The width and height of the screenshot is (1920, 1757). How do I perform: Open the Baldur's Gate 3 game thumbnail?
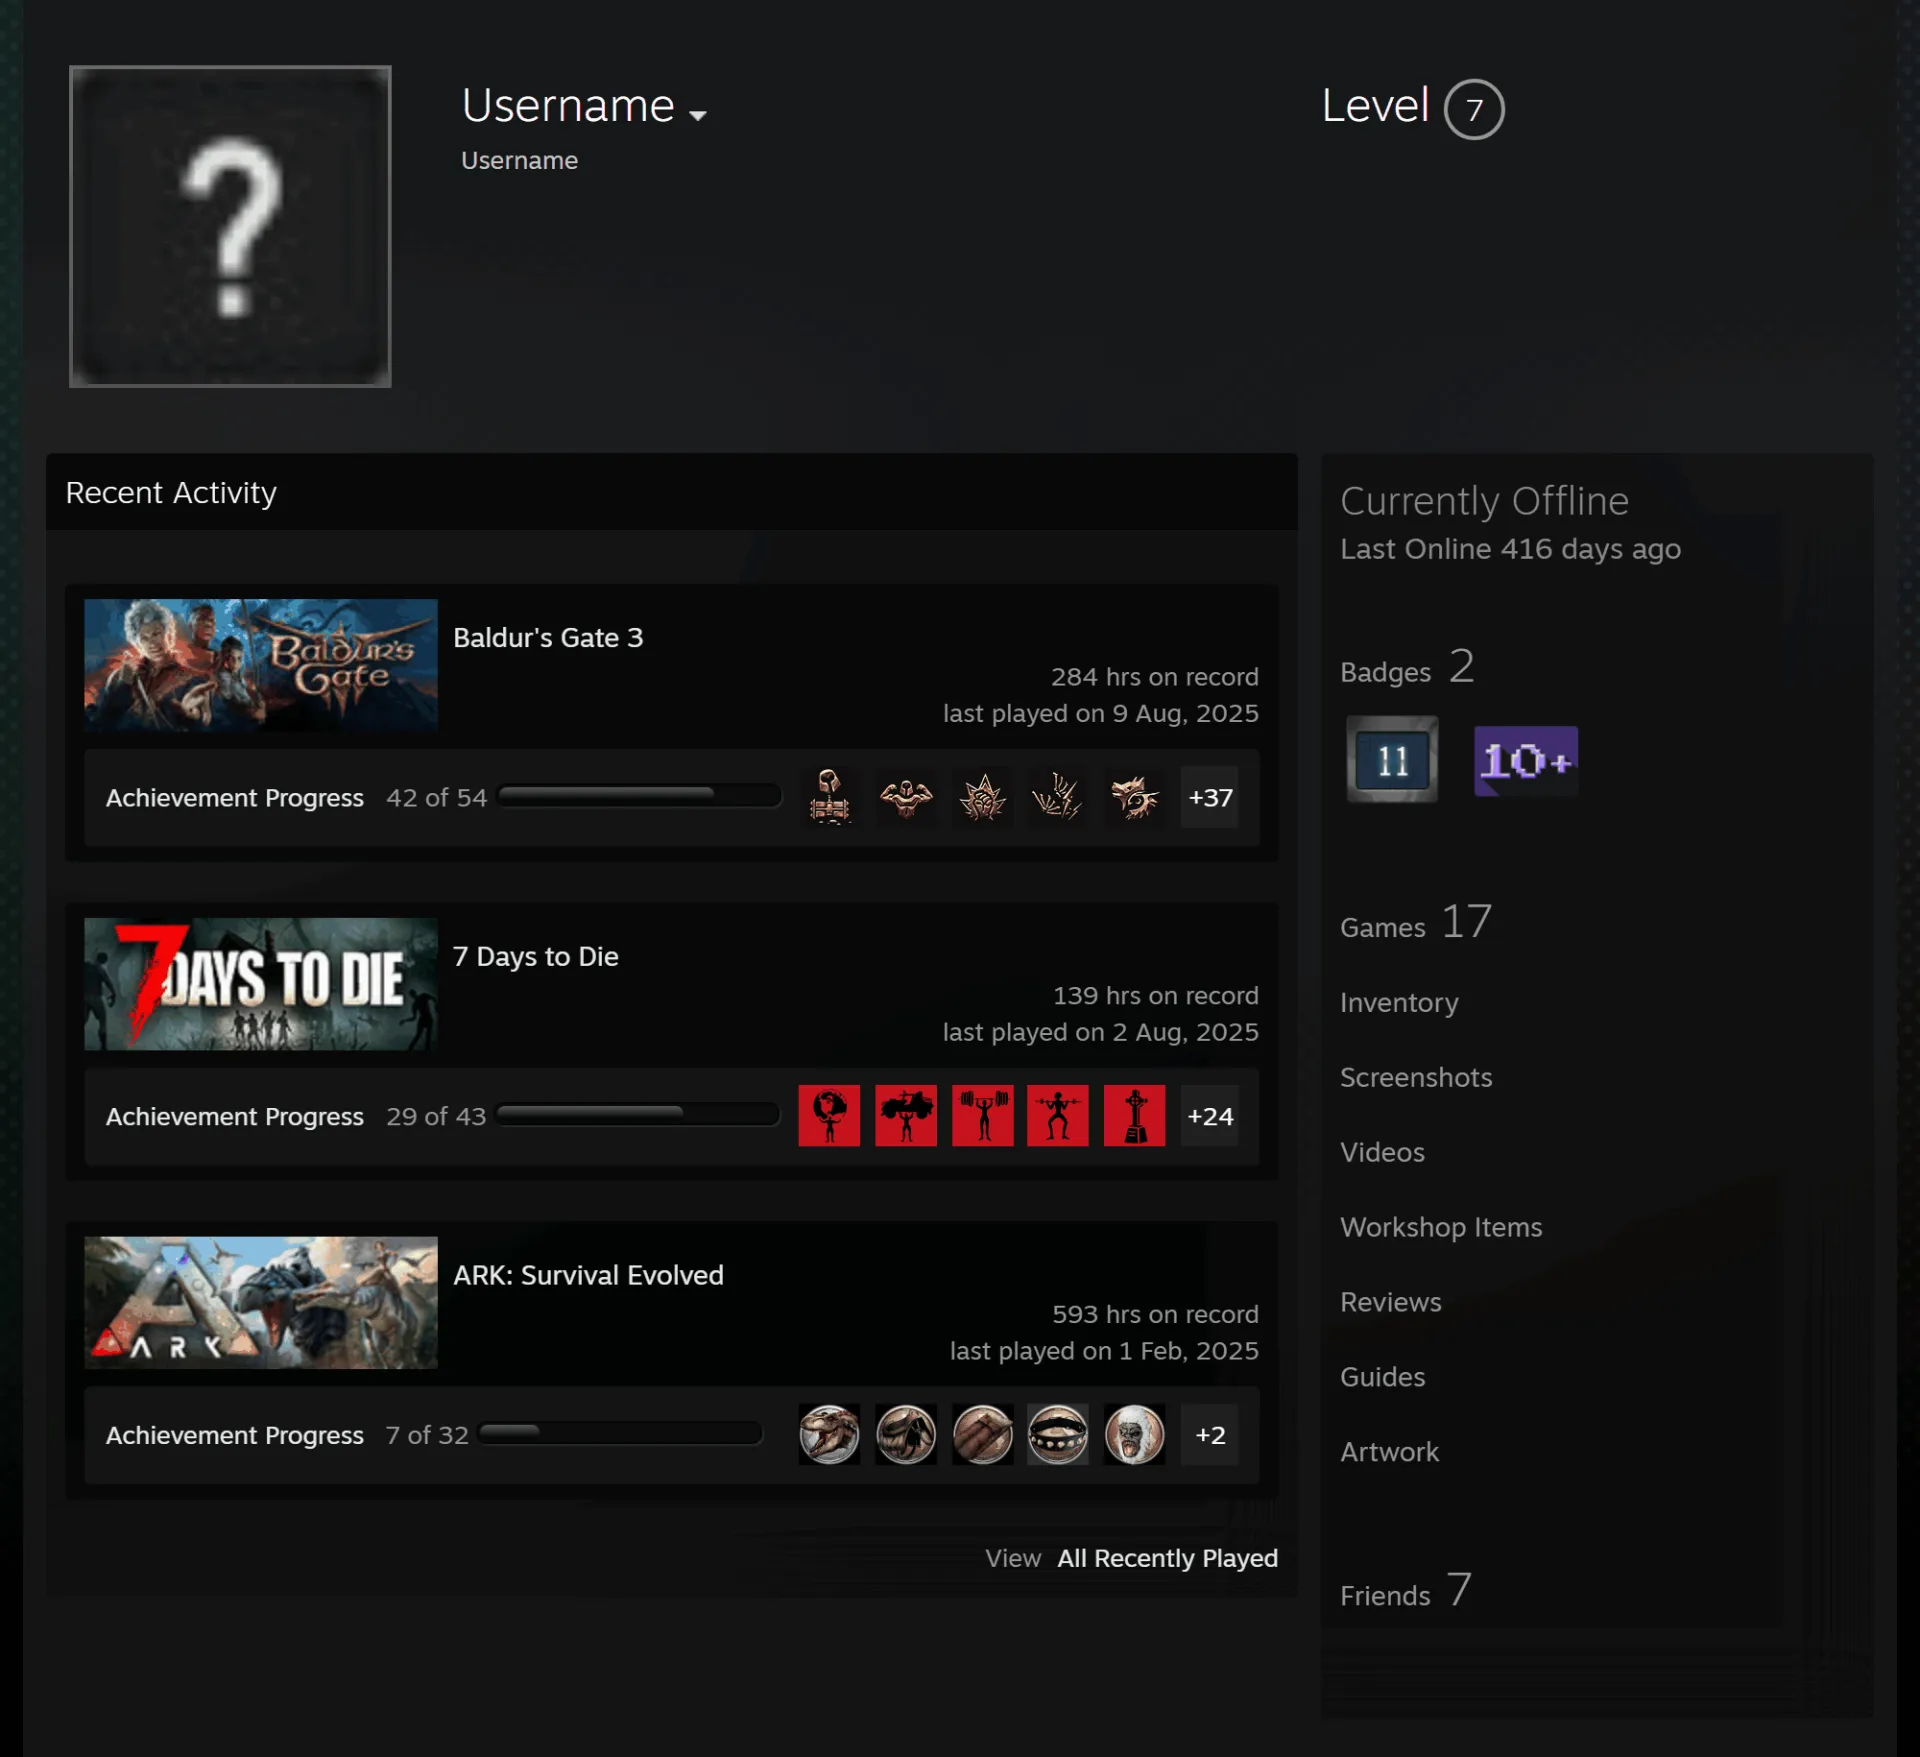point(261,665)
